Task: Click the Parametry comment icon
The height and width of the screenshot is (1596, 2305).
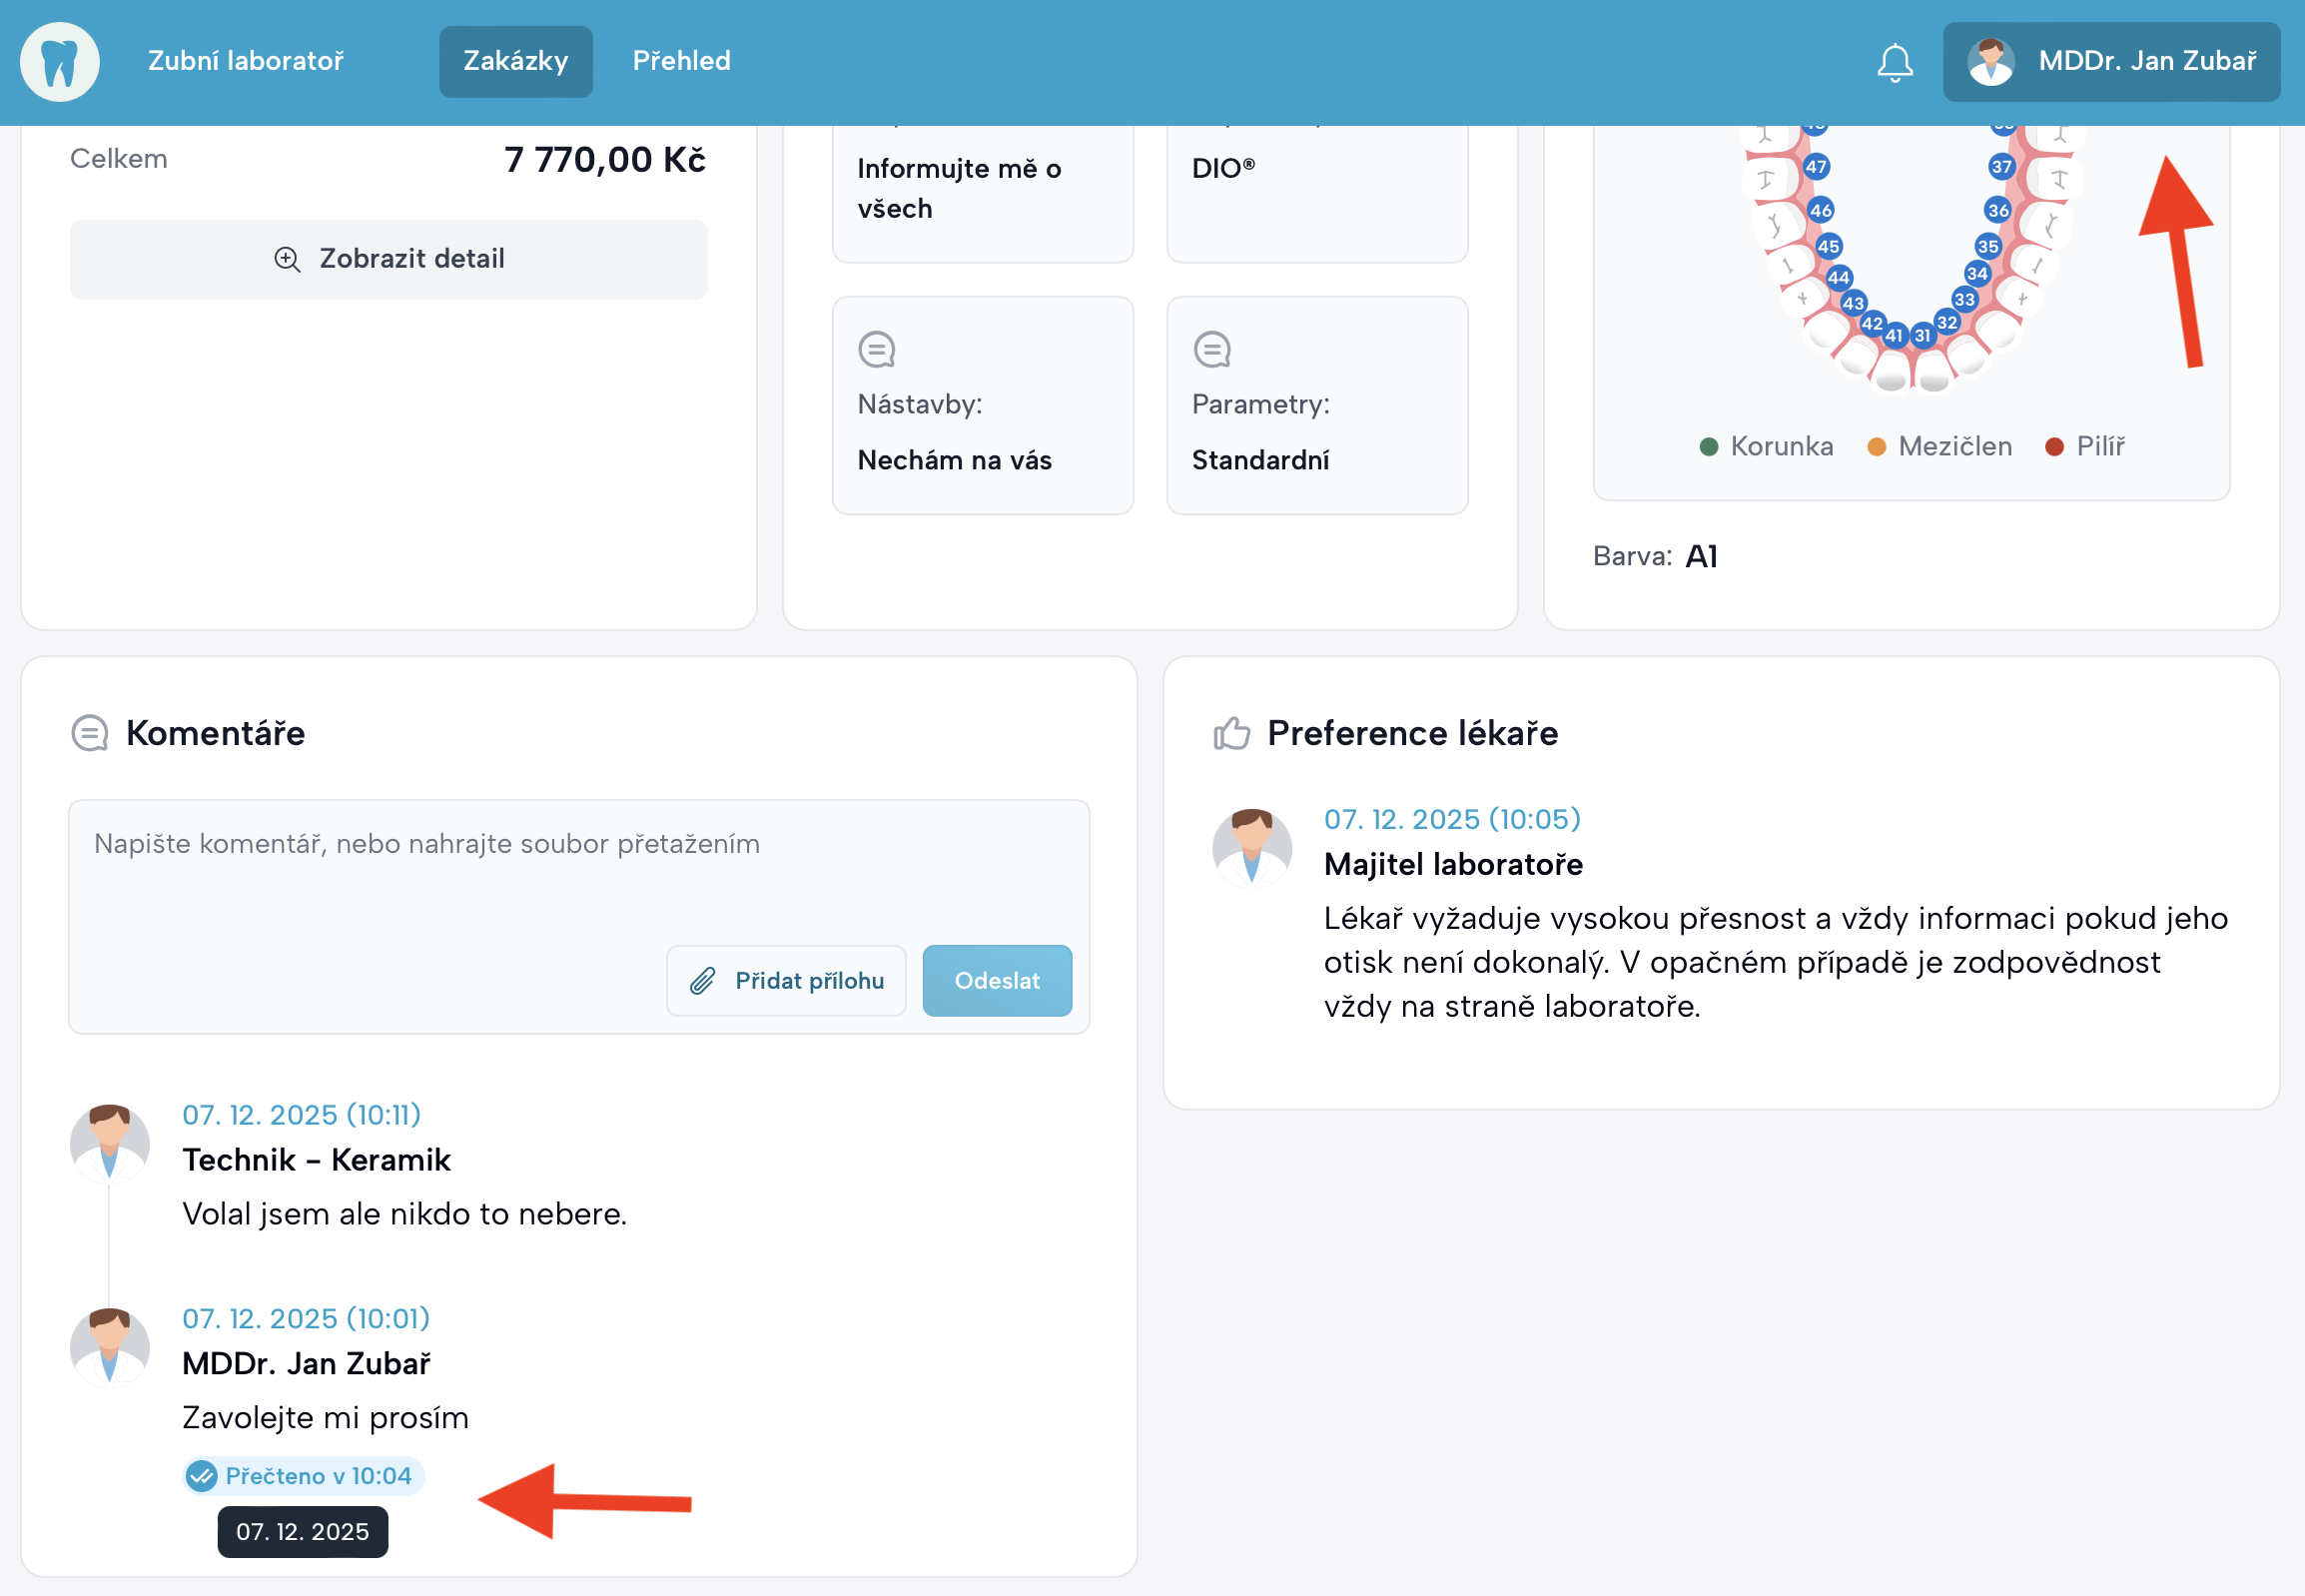Action: pos(1211,350)
